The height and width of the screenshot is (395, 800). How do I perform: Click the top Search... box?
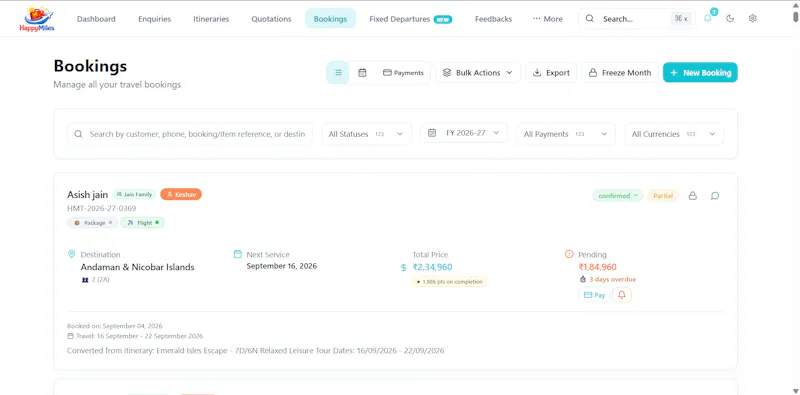637,18
